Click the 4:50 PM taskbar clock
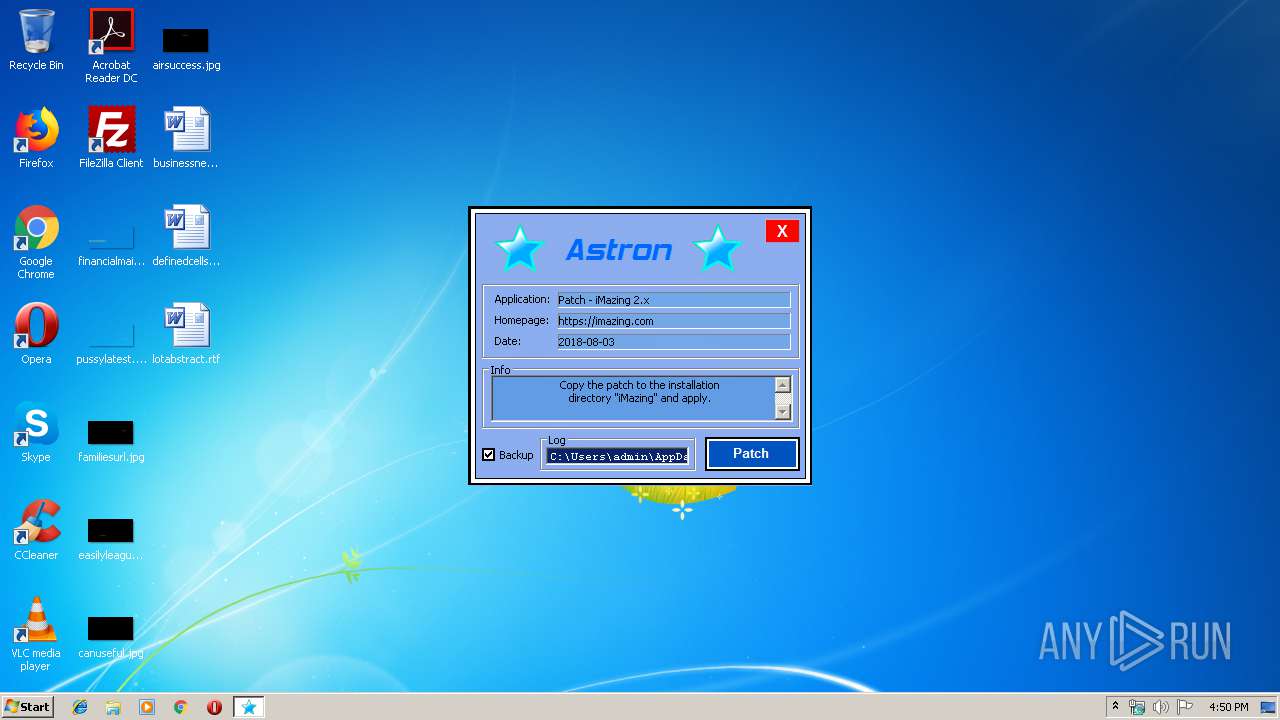 [1228, 707]
